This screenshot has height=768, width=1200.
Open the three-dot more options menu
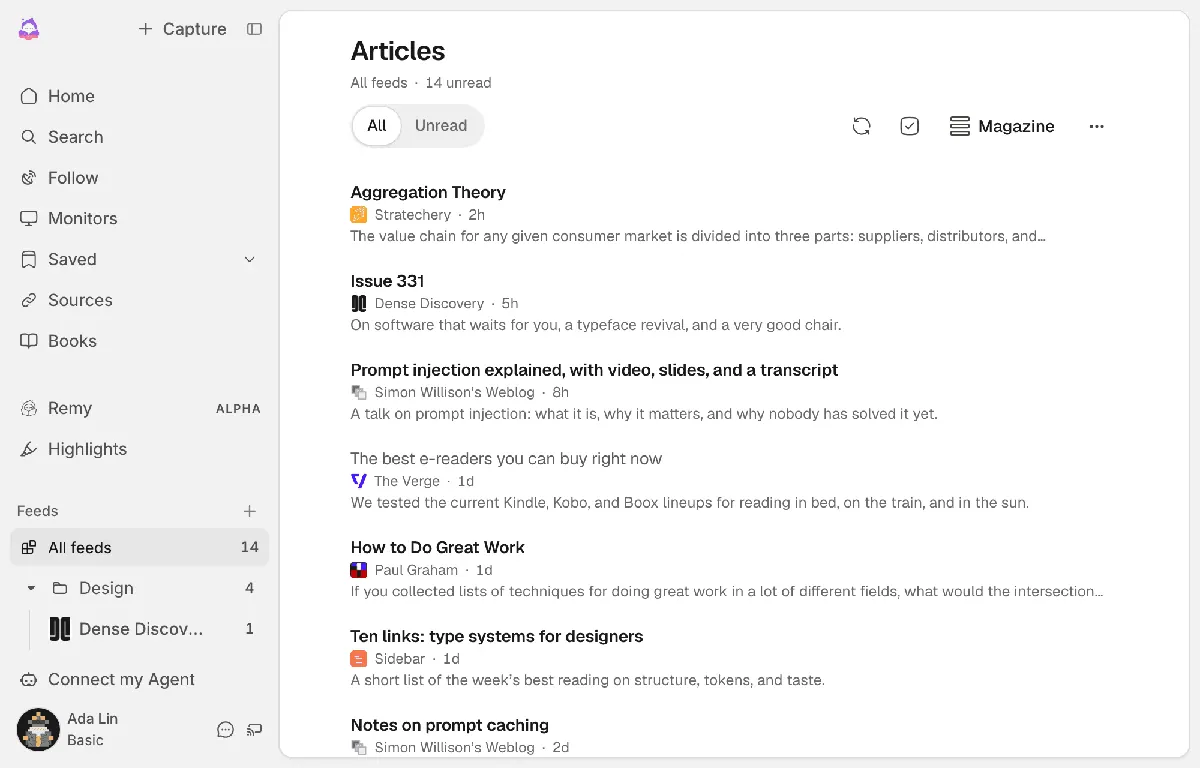click(1097, 126)
